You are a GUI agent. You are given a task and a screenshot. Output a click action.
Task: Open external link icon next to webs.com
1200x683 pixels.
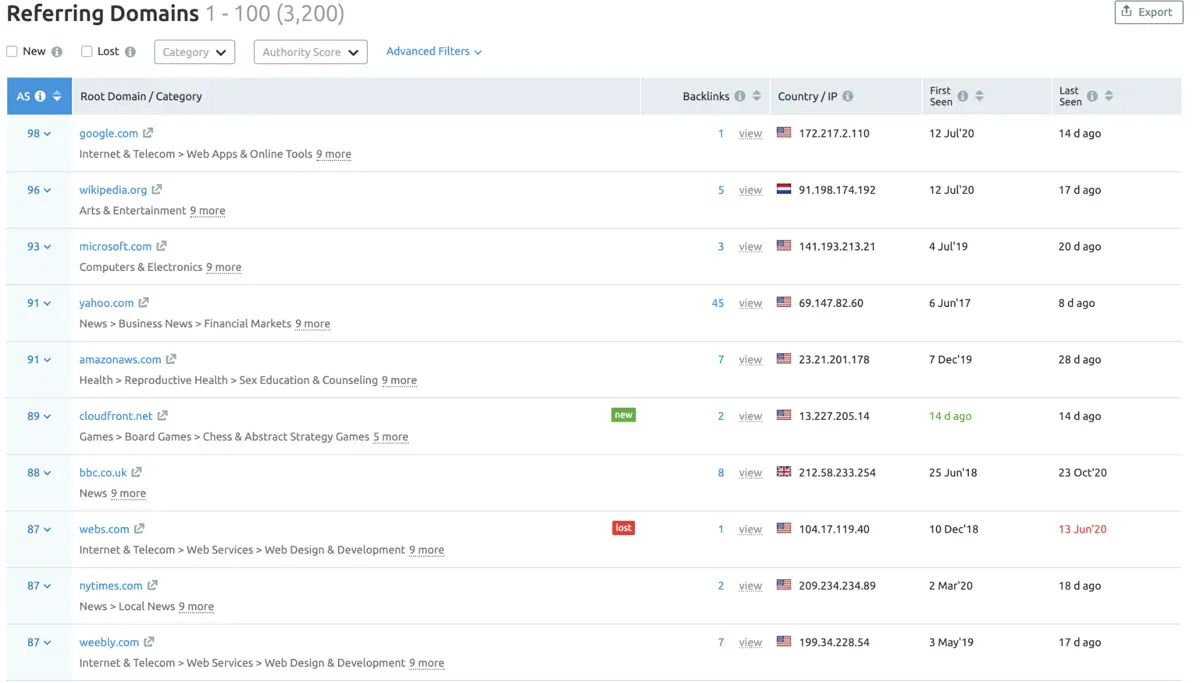coord(139,529)
